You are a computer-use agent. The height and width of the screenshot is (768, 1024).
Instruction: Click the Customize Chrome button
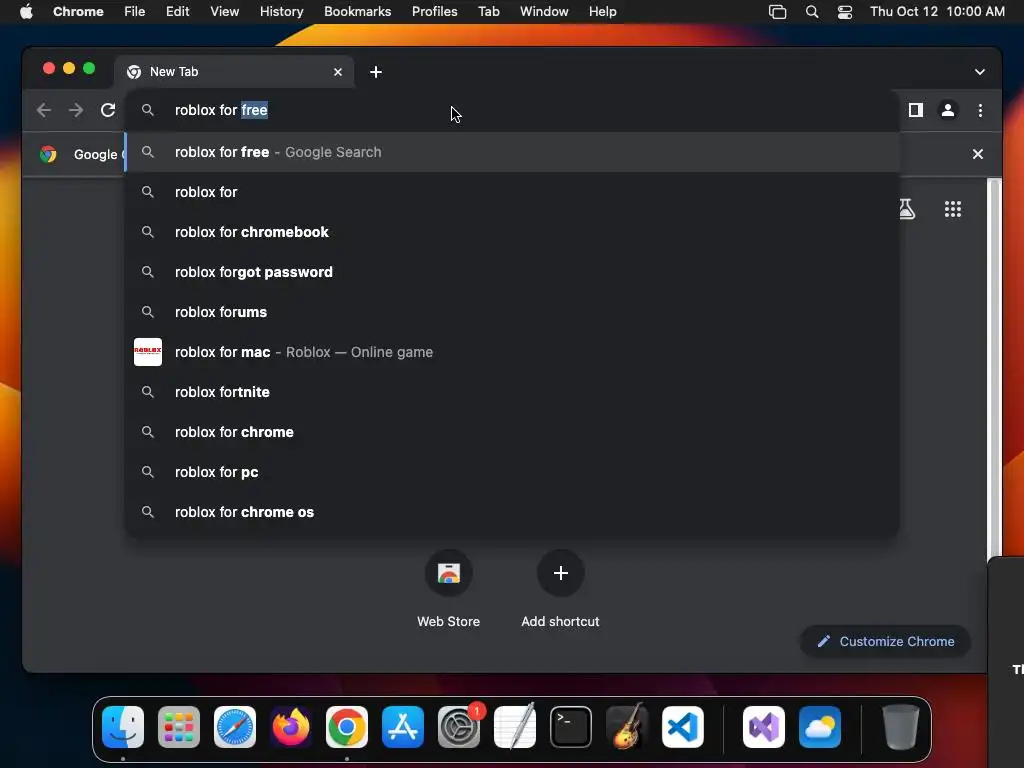(x=885, y=641)
